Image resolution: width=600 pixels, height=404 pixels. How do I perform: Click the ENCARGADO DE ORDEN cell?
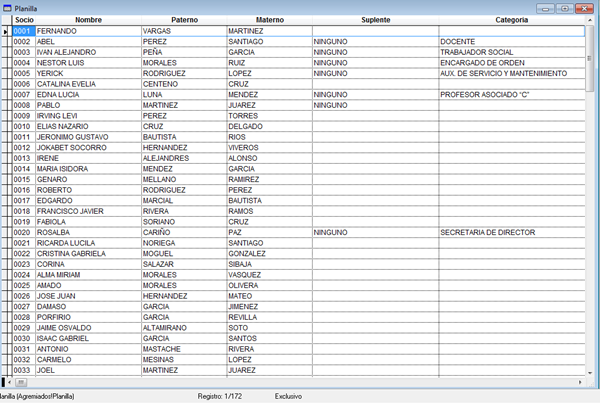512,63
